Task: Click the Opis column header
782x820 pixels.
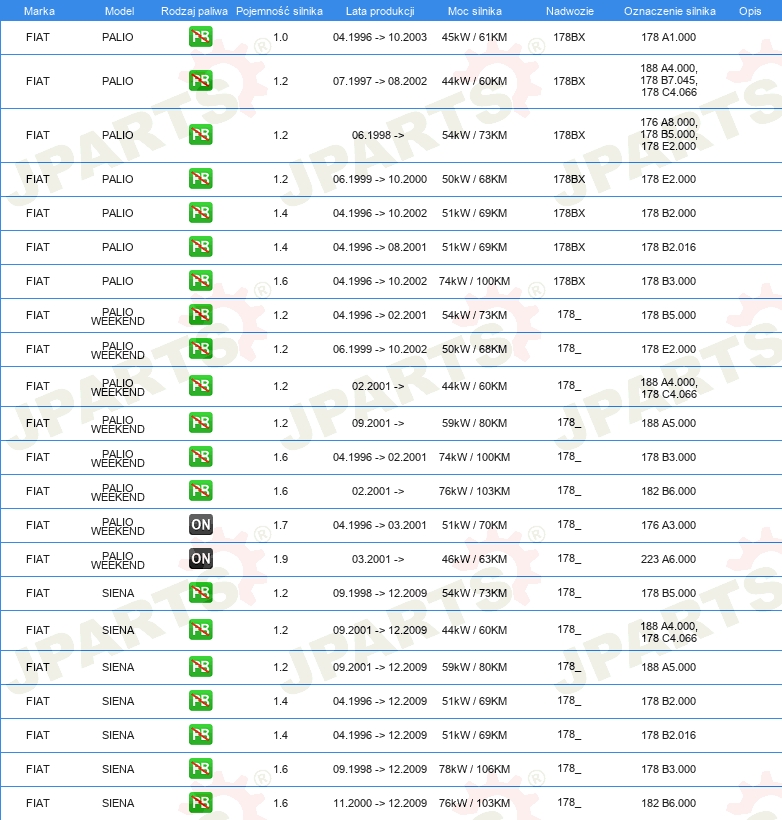Action: [750, 11]
